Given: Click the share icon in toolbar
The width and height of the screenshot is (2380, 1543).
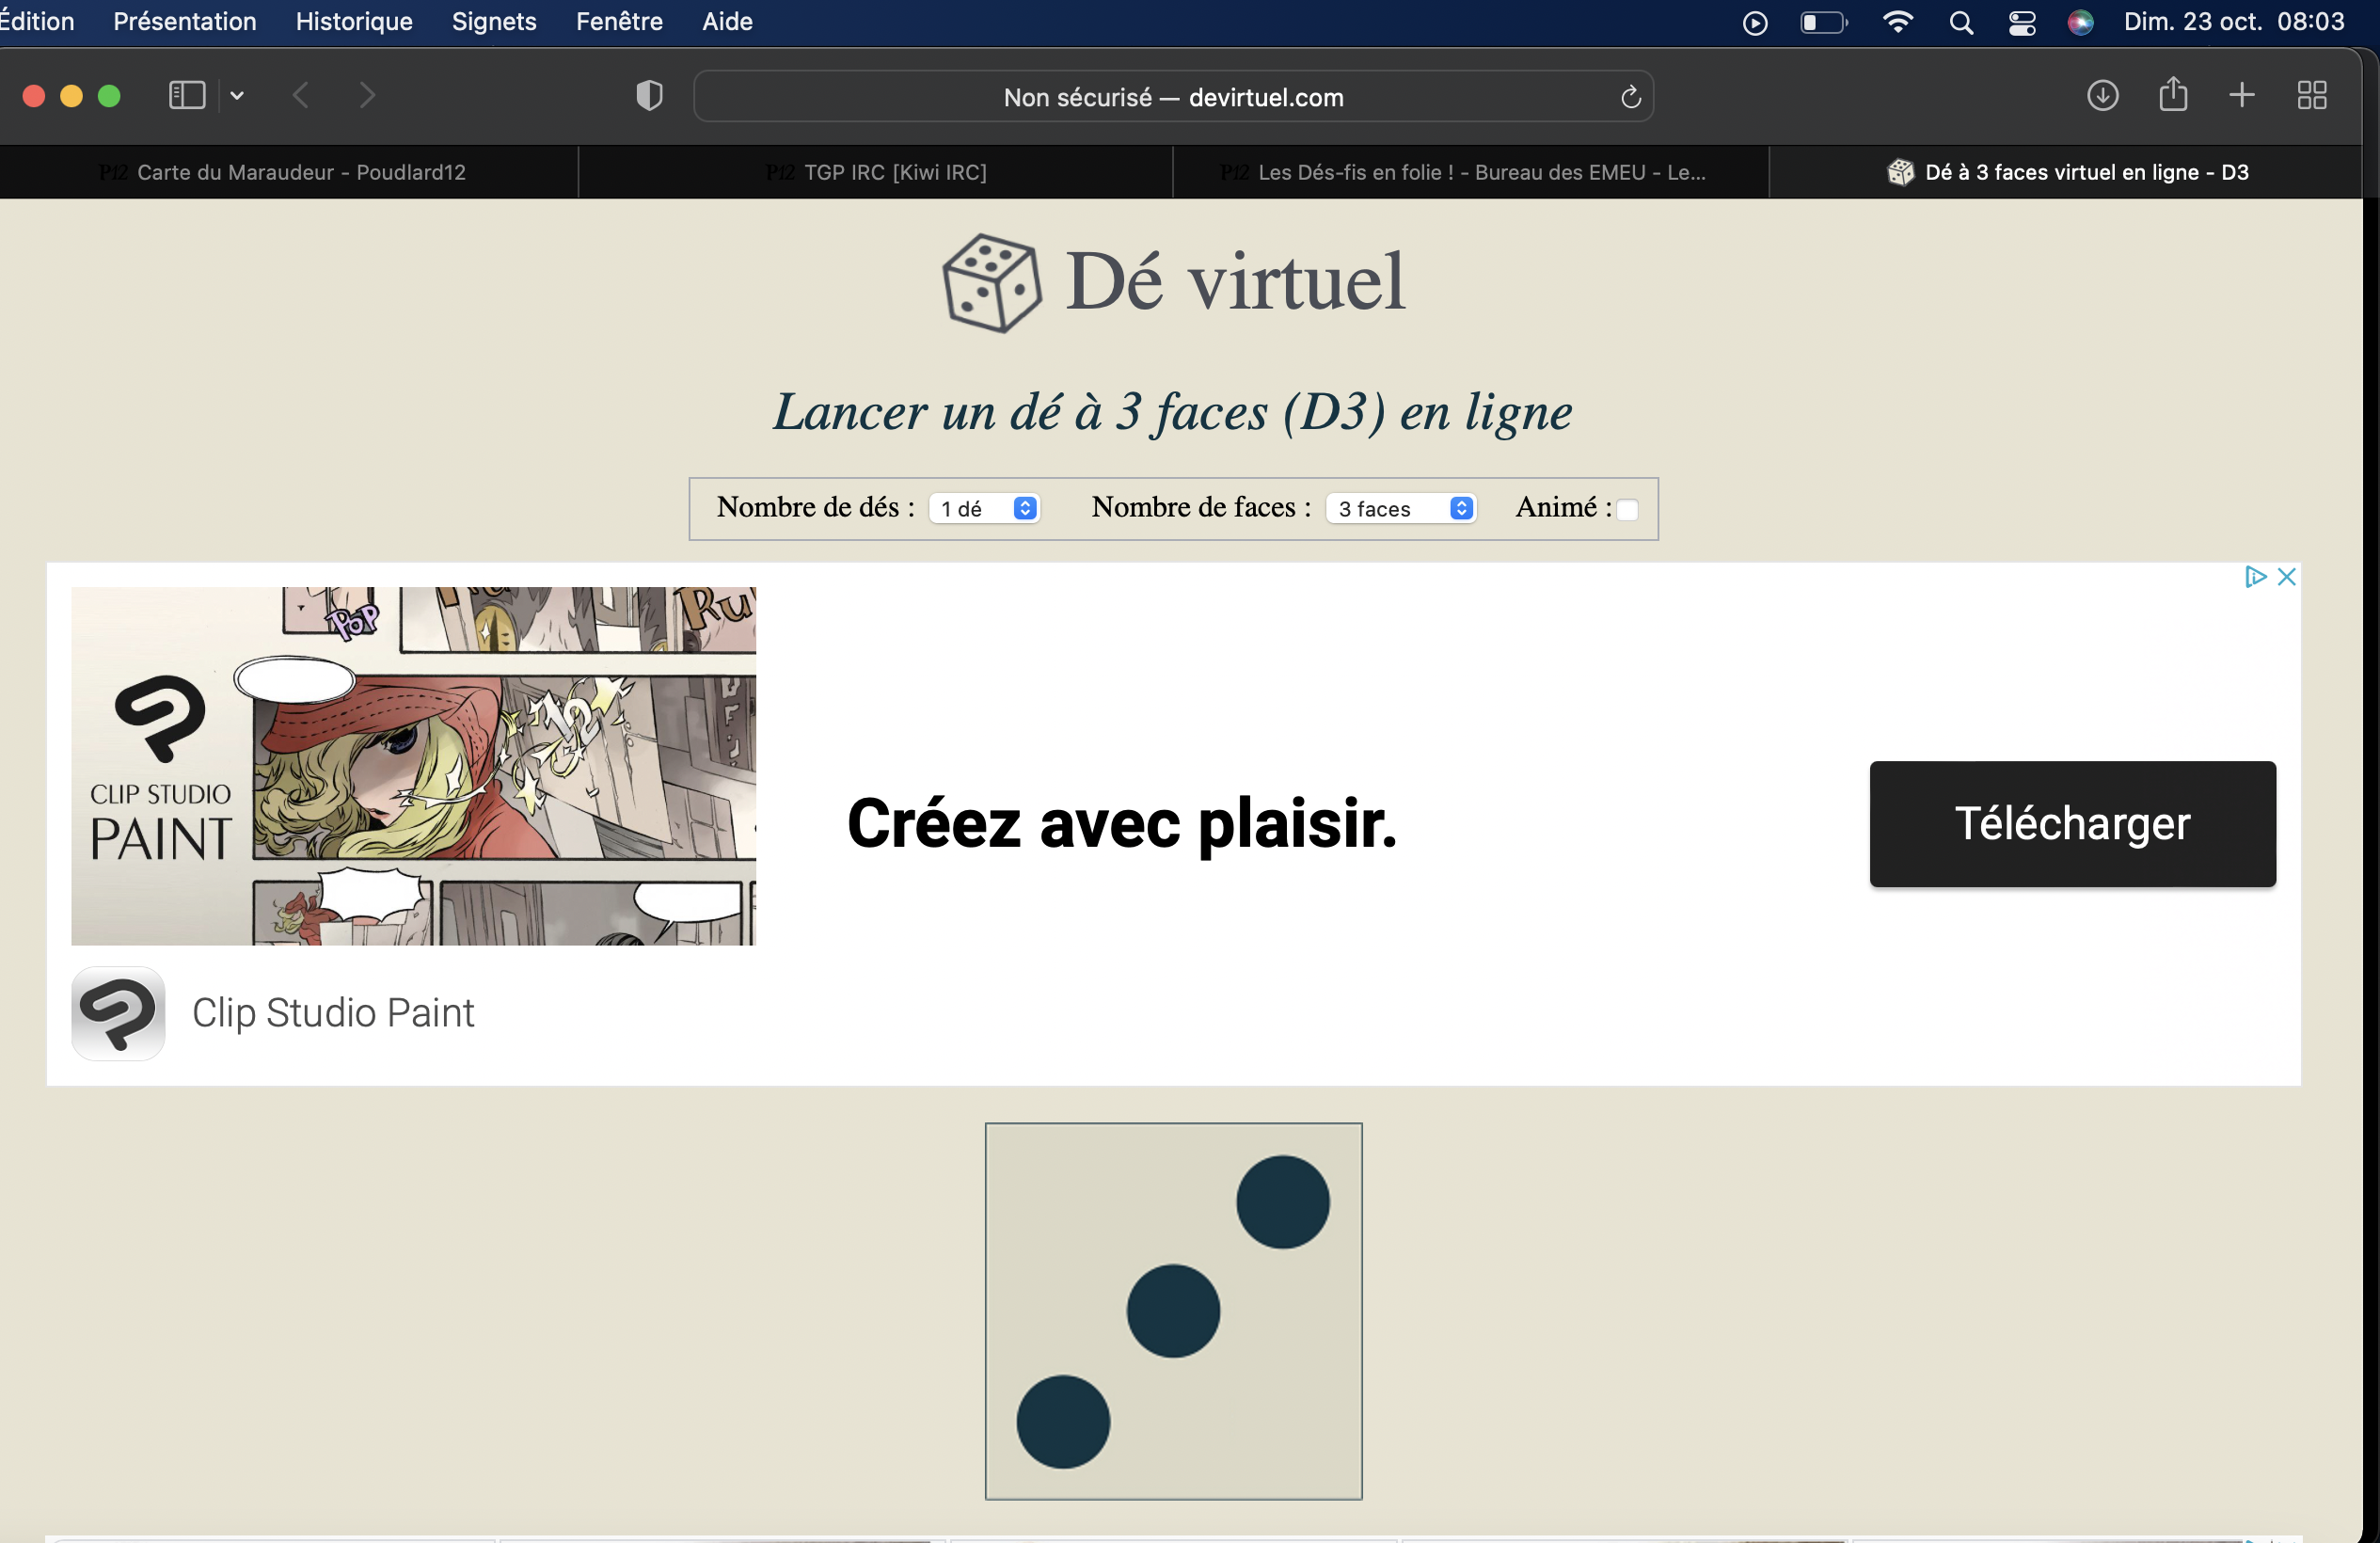Looking at the screenshot, I should tap(2172, 96).
